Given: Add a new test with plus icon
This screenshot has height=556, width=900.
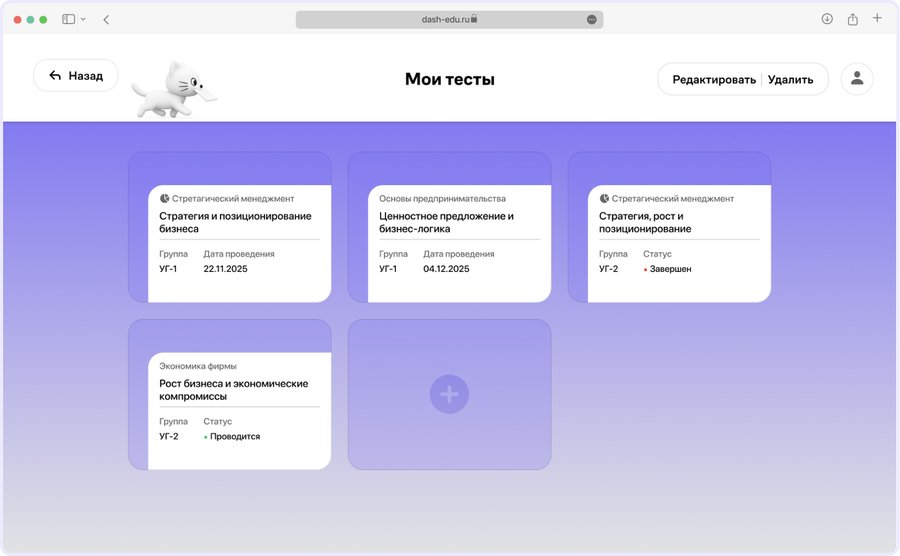Looking at the screenshot, I should [449, 394].
